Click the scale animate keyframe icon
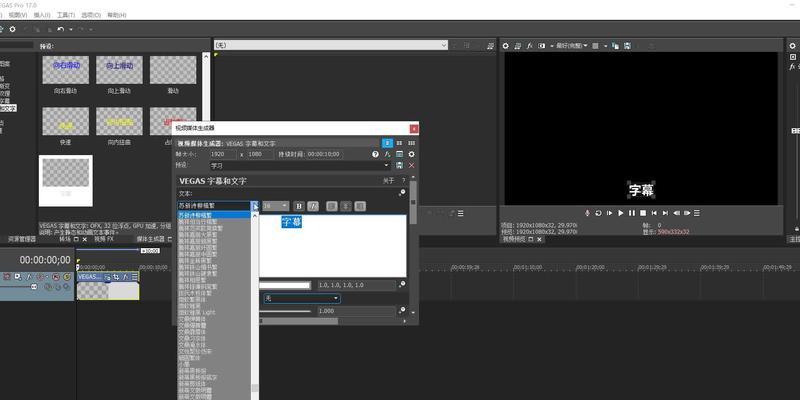 coord(402,310)
